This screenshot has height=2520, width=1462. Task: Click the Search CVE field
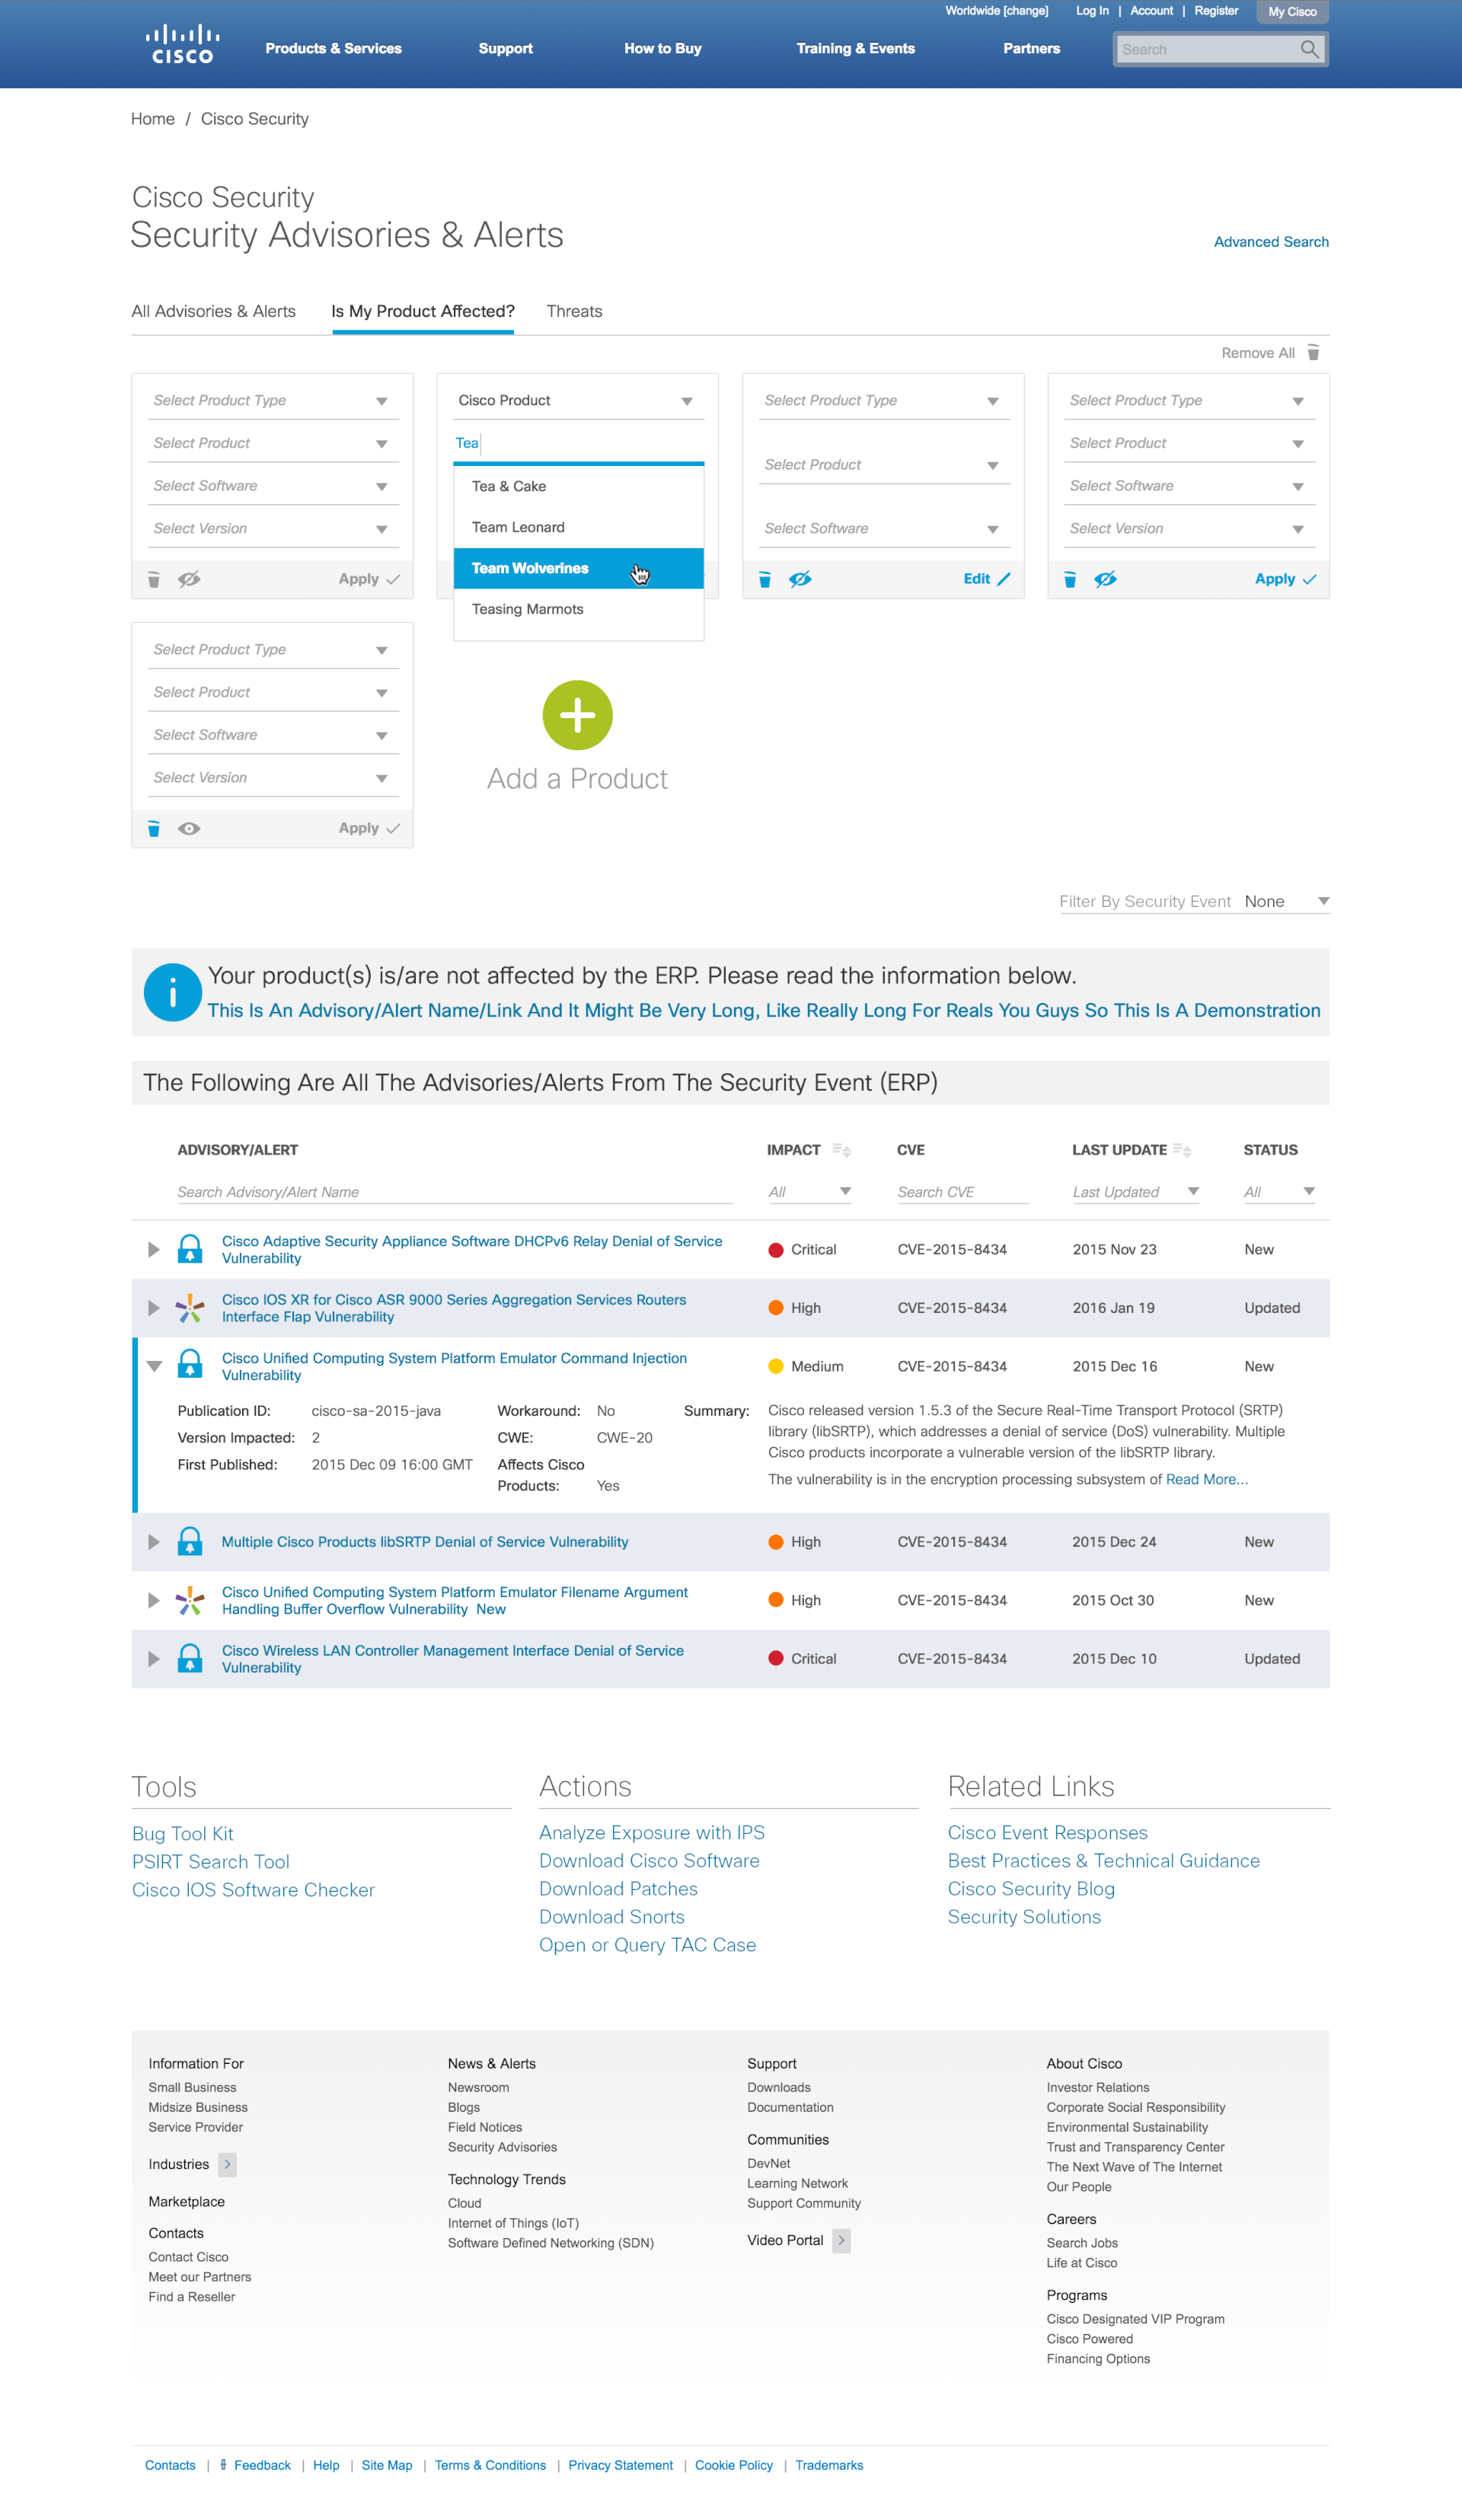[962, 1192]
